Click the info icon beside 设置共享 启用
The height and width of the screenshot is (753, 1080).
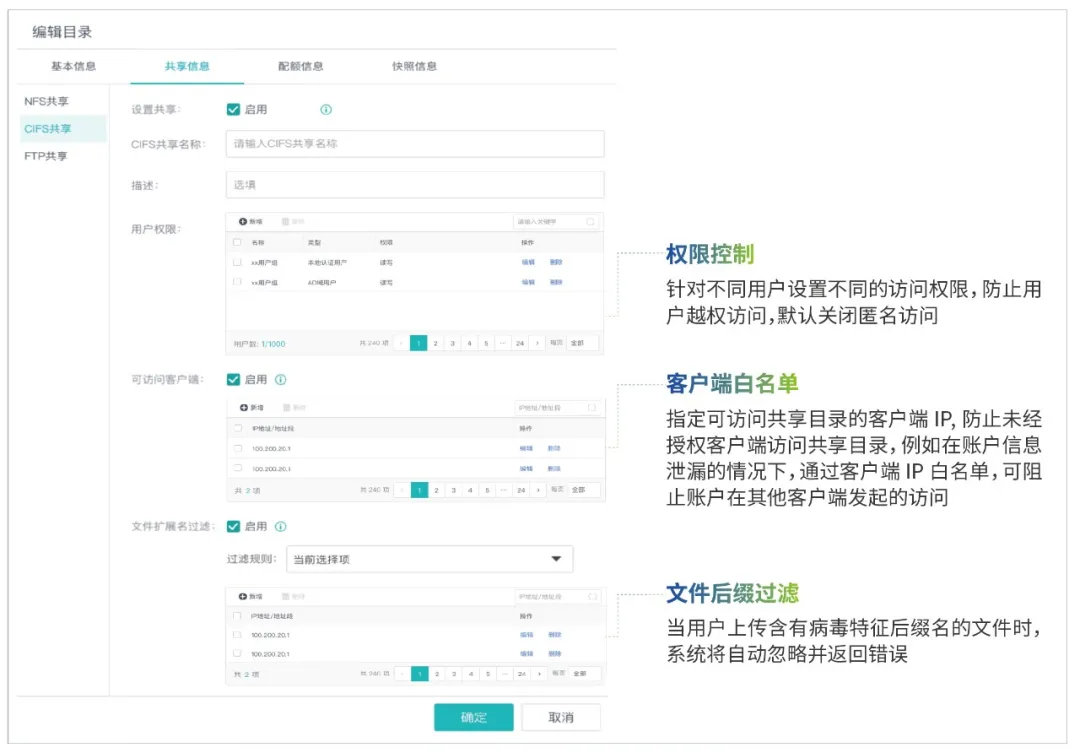(x=326, y=110)
